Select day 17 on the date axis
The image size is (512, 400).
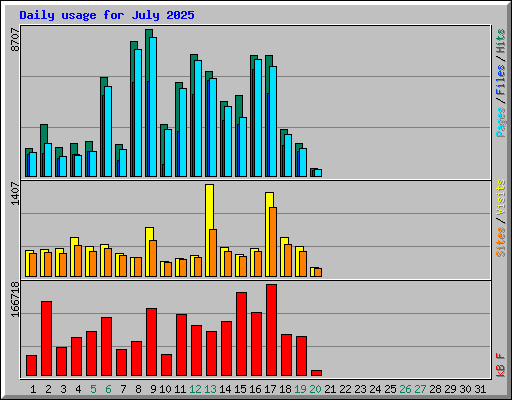point(270,389)
